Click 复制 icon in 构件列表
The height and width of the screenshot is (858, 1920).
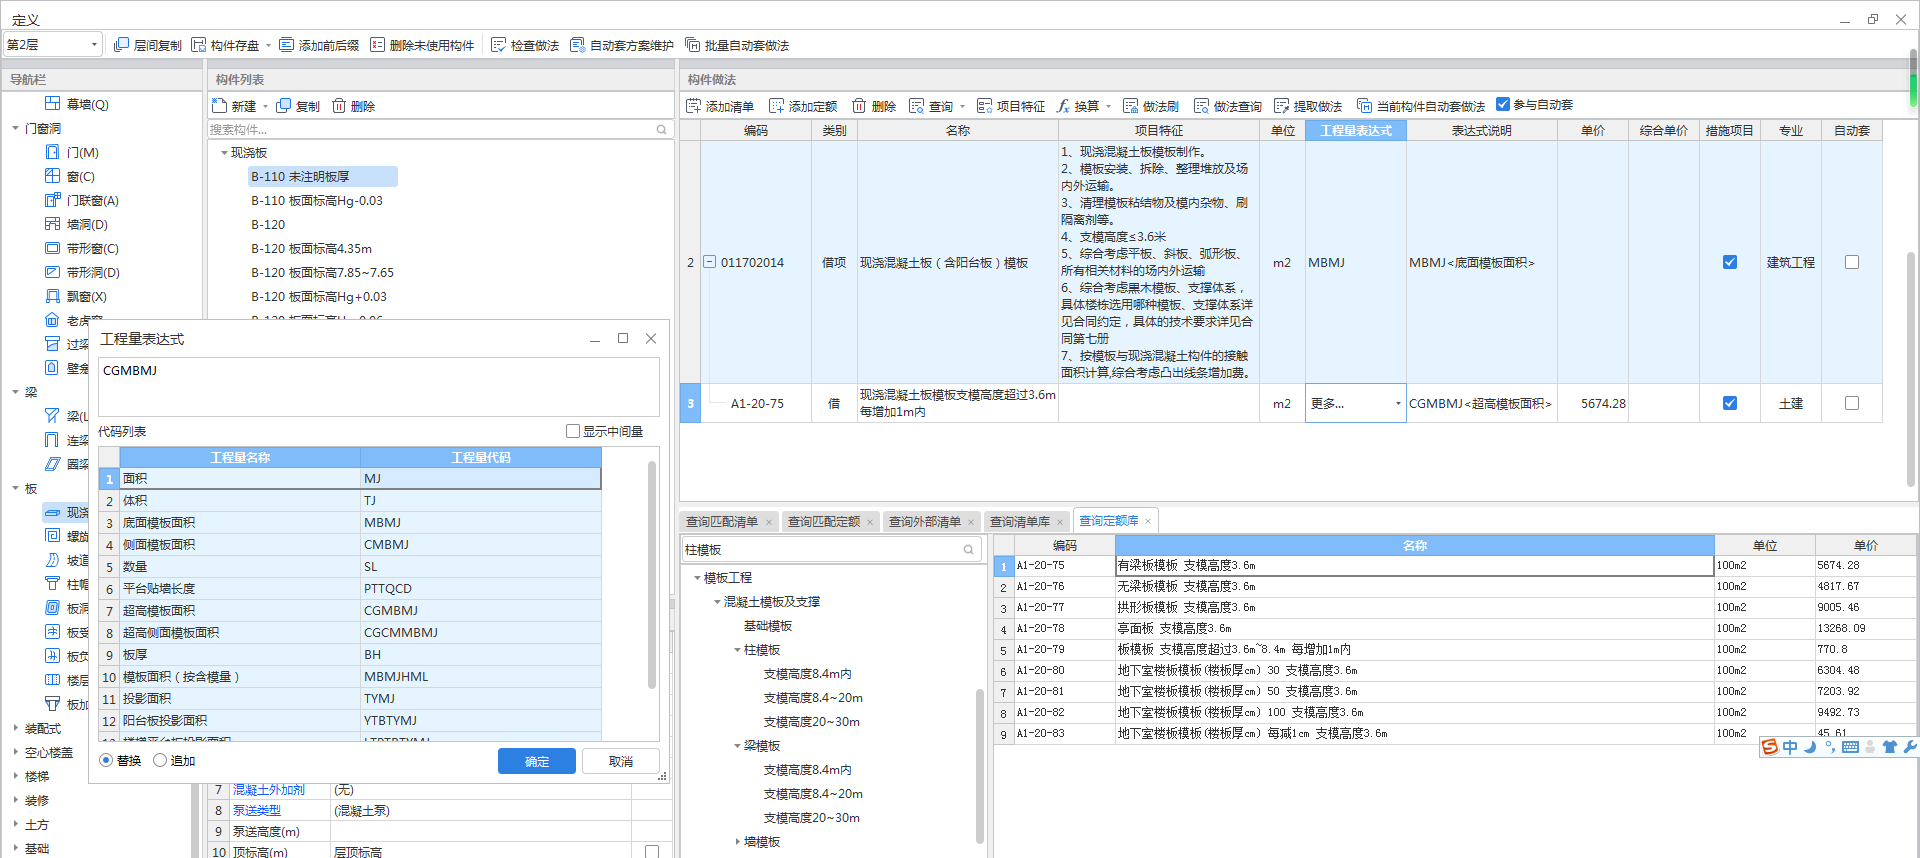click(284, 106)
